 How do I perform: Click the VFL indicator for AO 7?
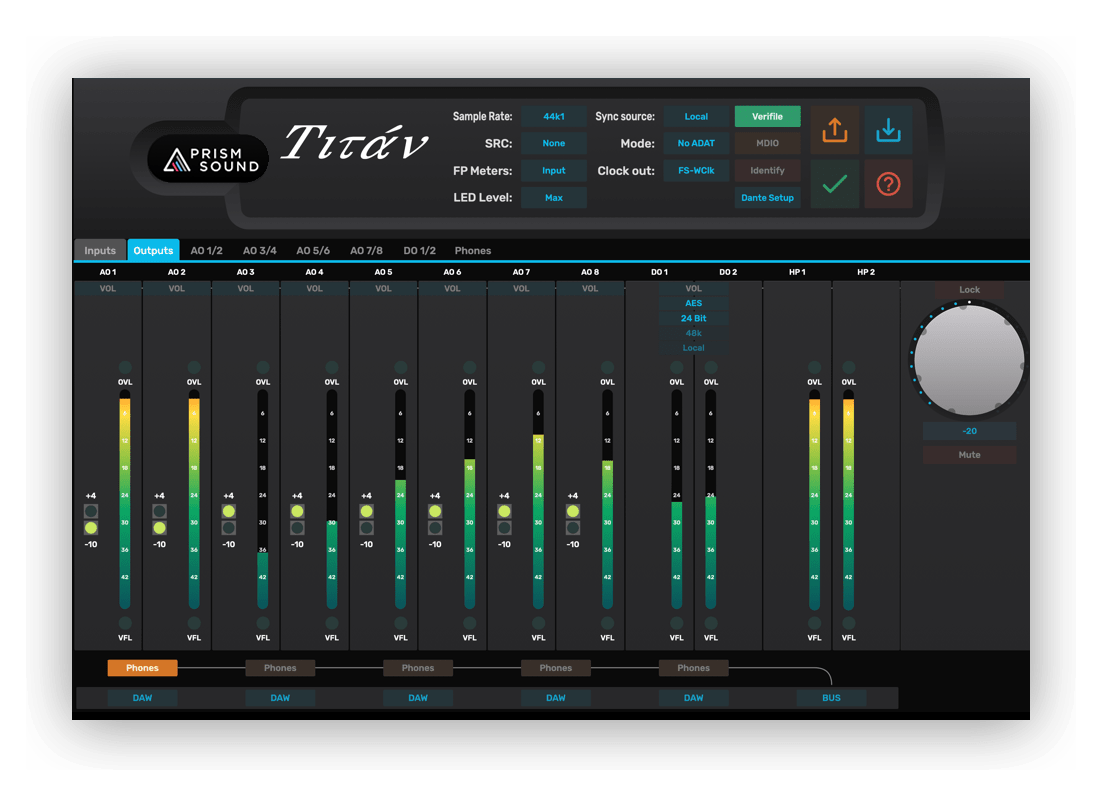538,623
